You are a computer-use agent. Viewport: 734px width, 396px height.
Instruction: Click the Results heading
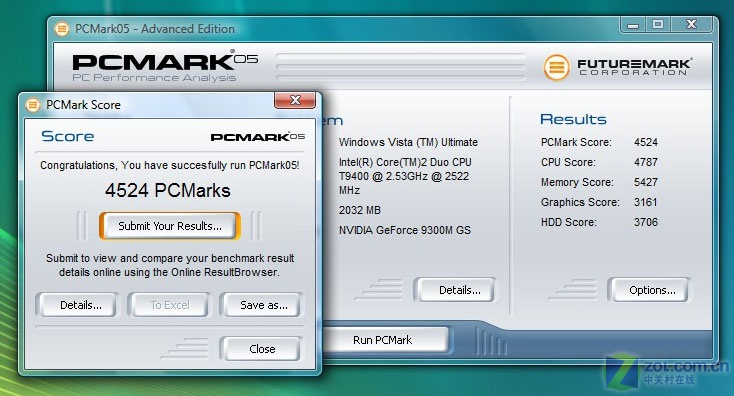(573, 119)
